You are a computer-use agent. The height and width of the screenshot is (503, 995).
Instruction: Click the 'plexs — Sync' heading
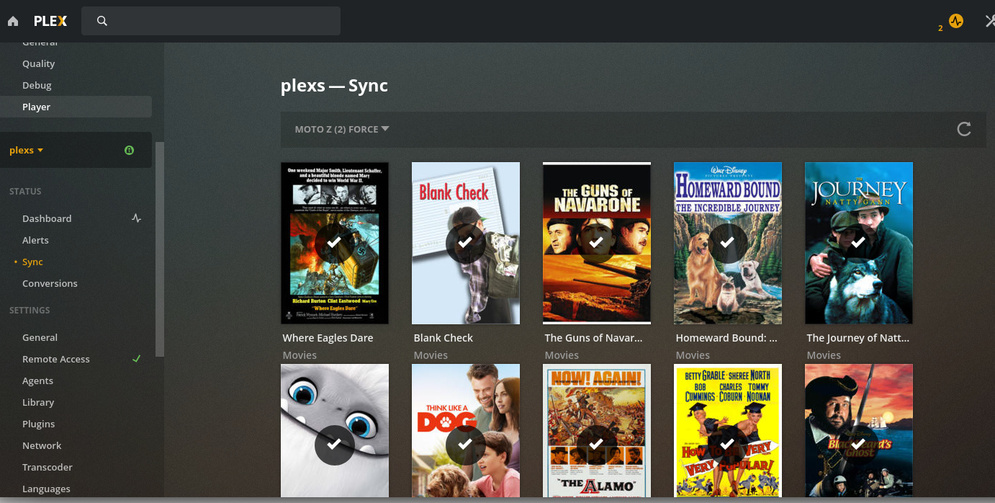tap(334, 86)
